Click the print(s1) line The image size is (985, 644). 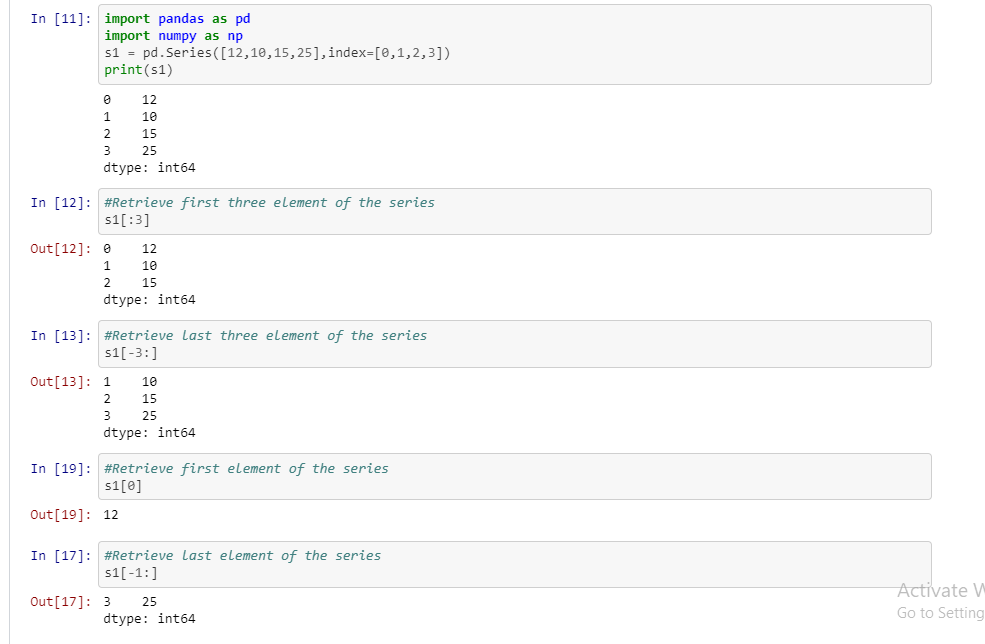click(138, 70)
